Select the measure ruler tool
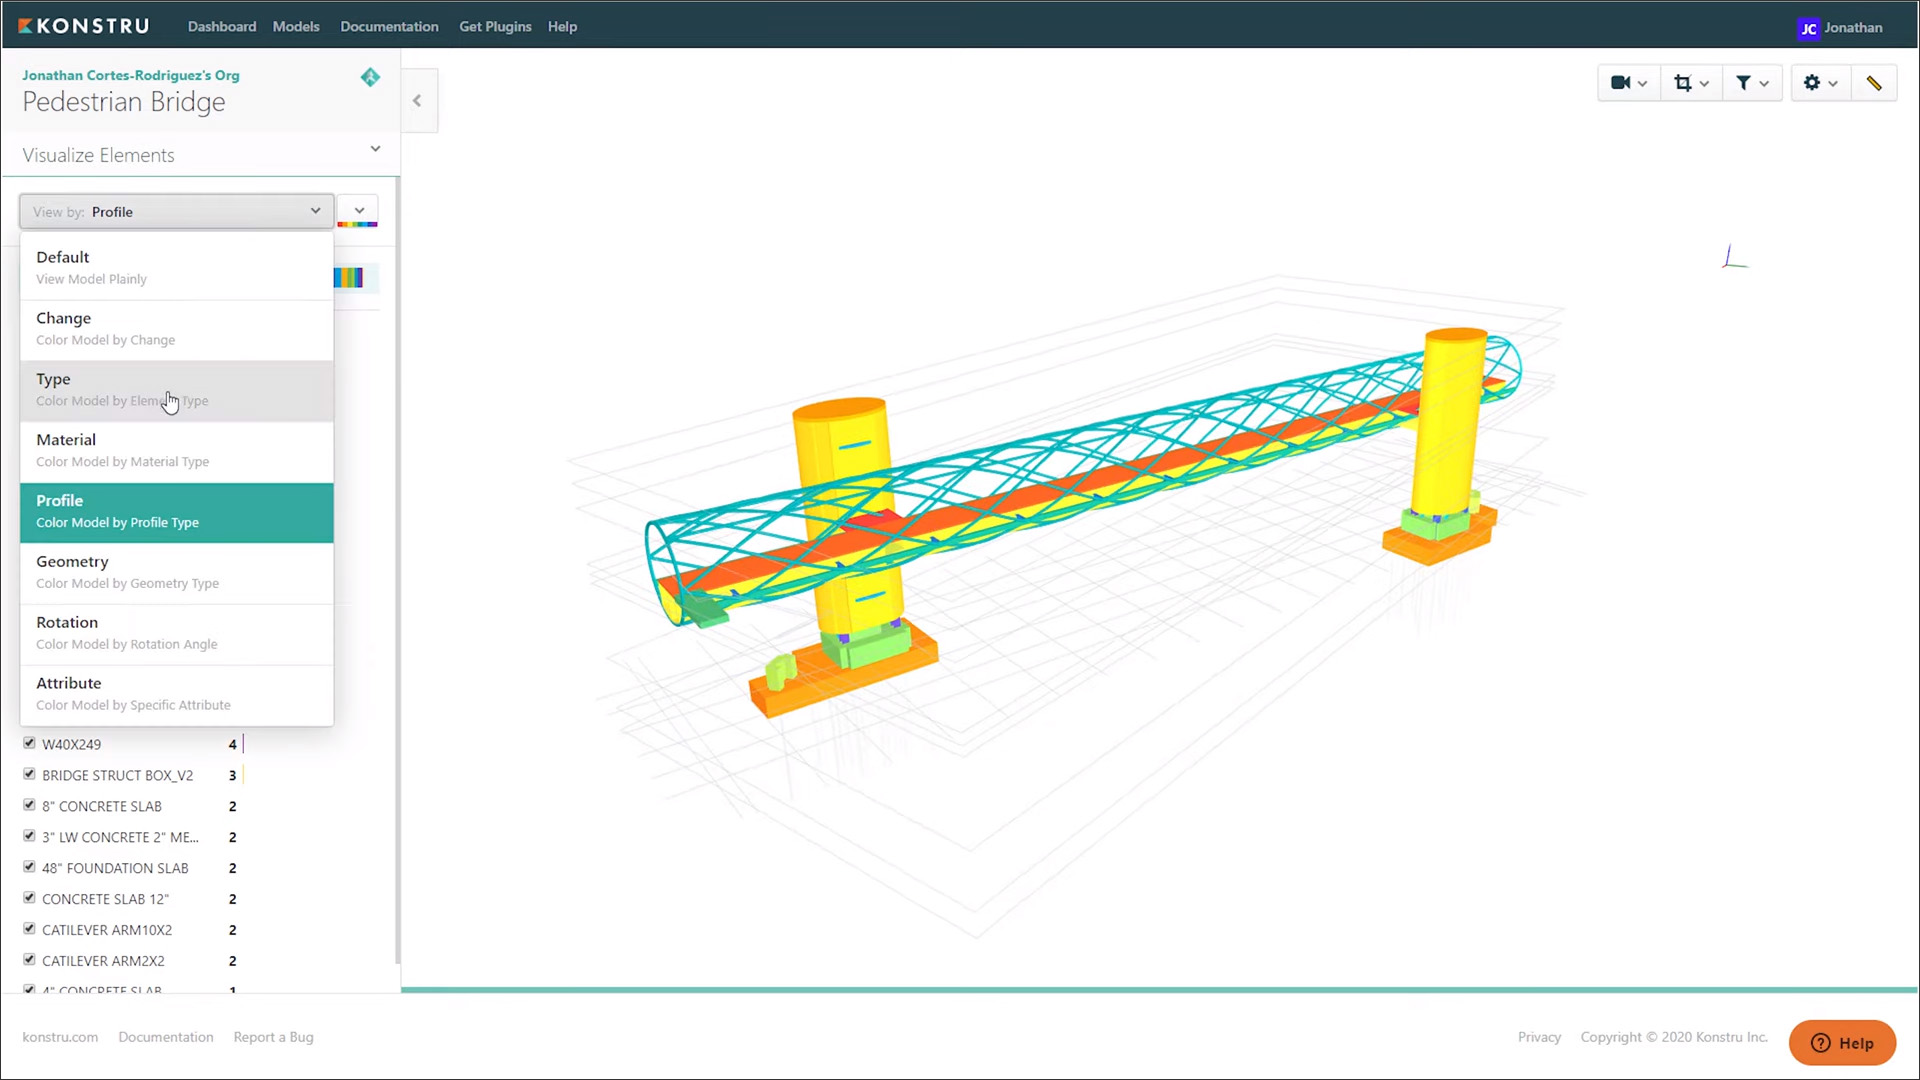The width and height of the screenshot is (1920, 1080). pyautogui.click(x=1874, y=83)
